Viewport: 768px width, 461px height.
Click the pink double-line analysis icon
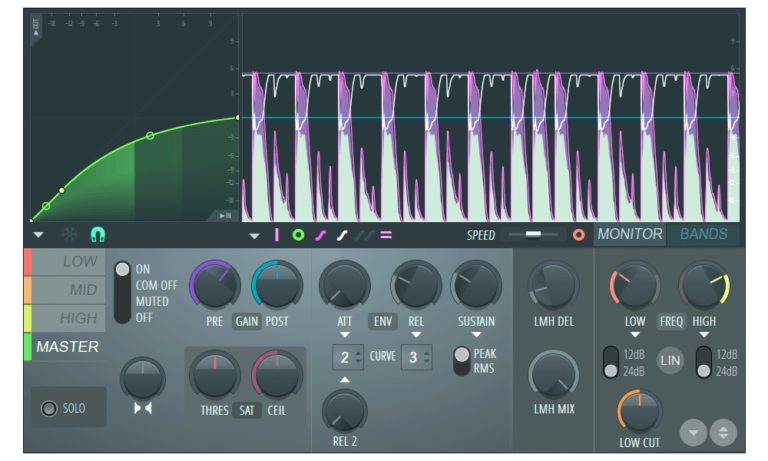point(385,235)
